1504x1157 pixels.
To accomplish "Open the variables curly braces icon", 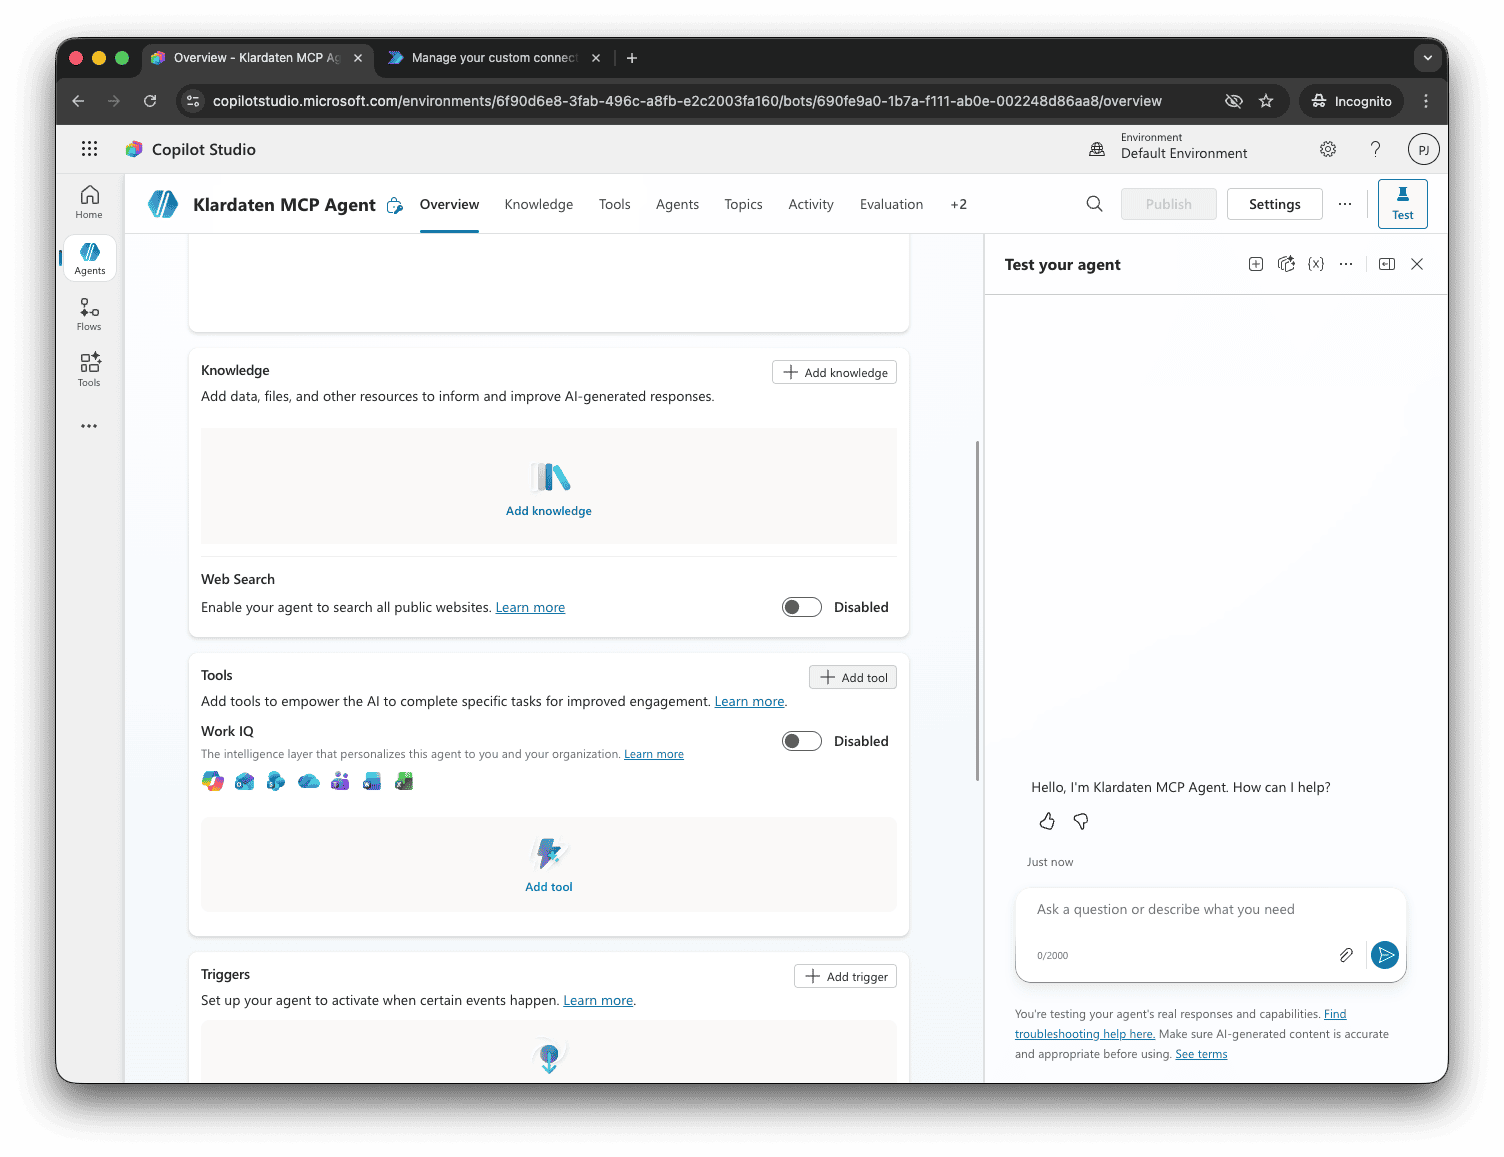I will (x=1316, y=264).
